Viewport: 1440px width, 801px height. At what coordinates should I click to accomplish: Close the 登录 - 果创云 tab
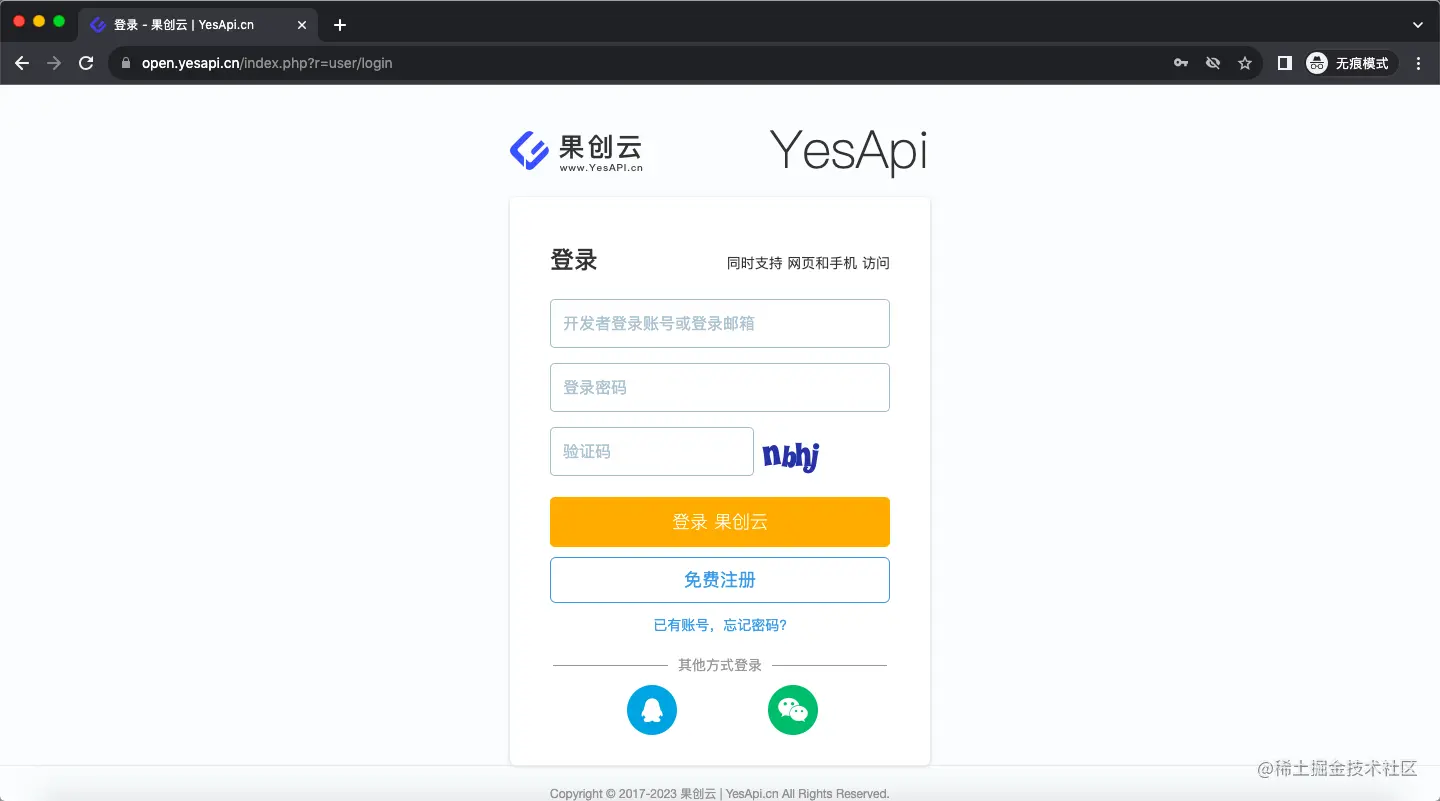[302, 25]
